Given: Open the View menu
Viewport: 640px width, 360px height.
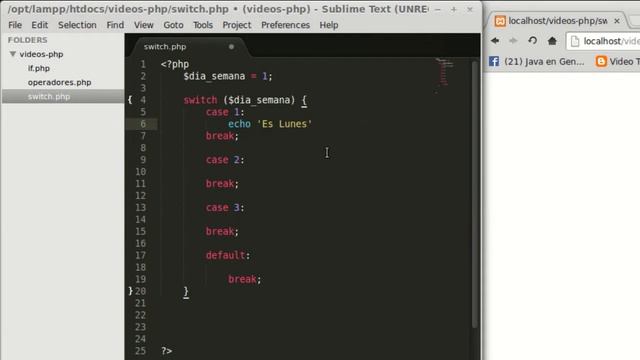Looking at the screenshot, I should point(144,25).
